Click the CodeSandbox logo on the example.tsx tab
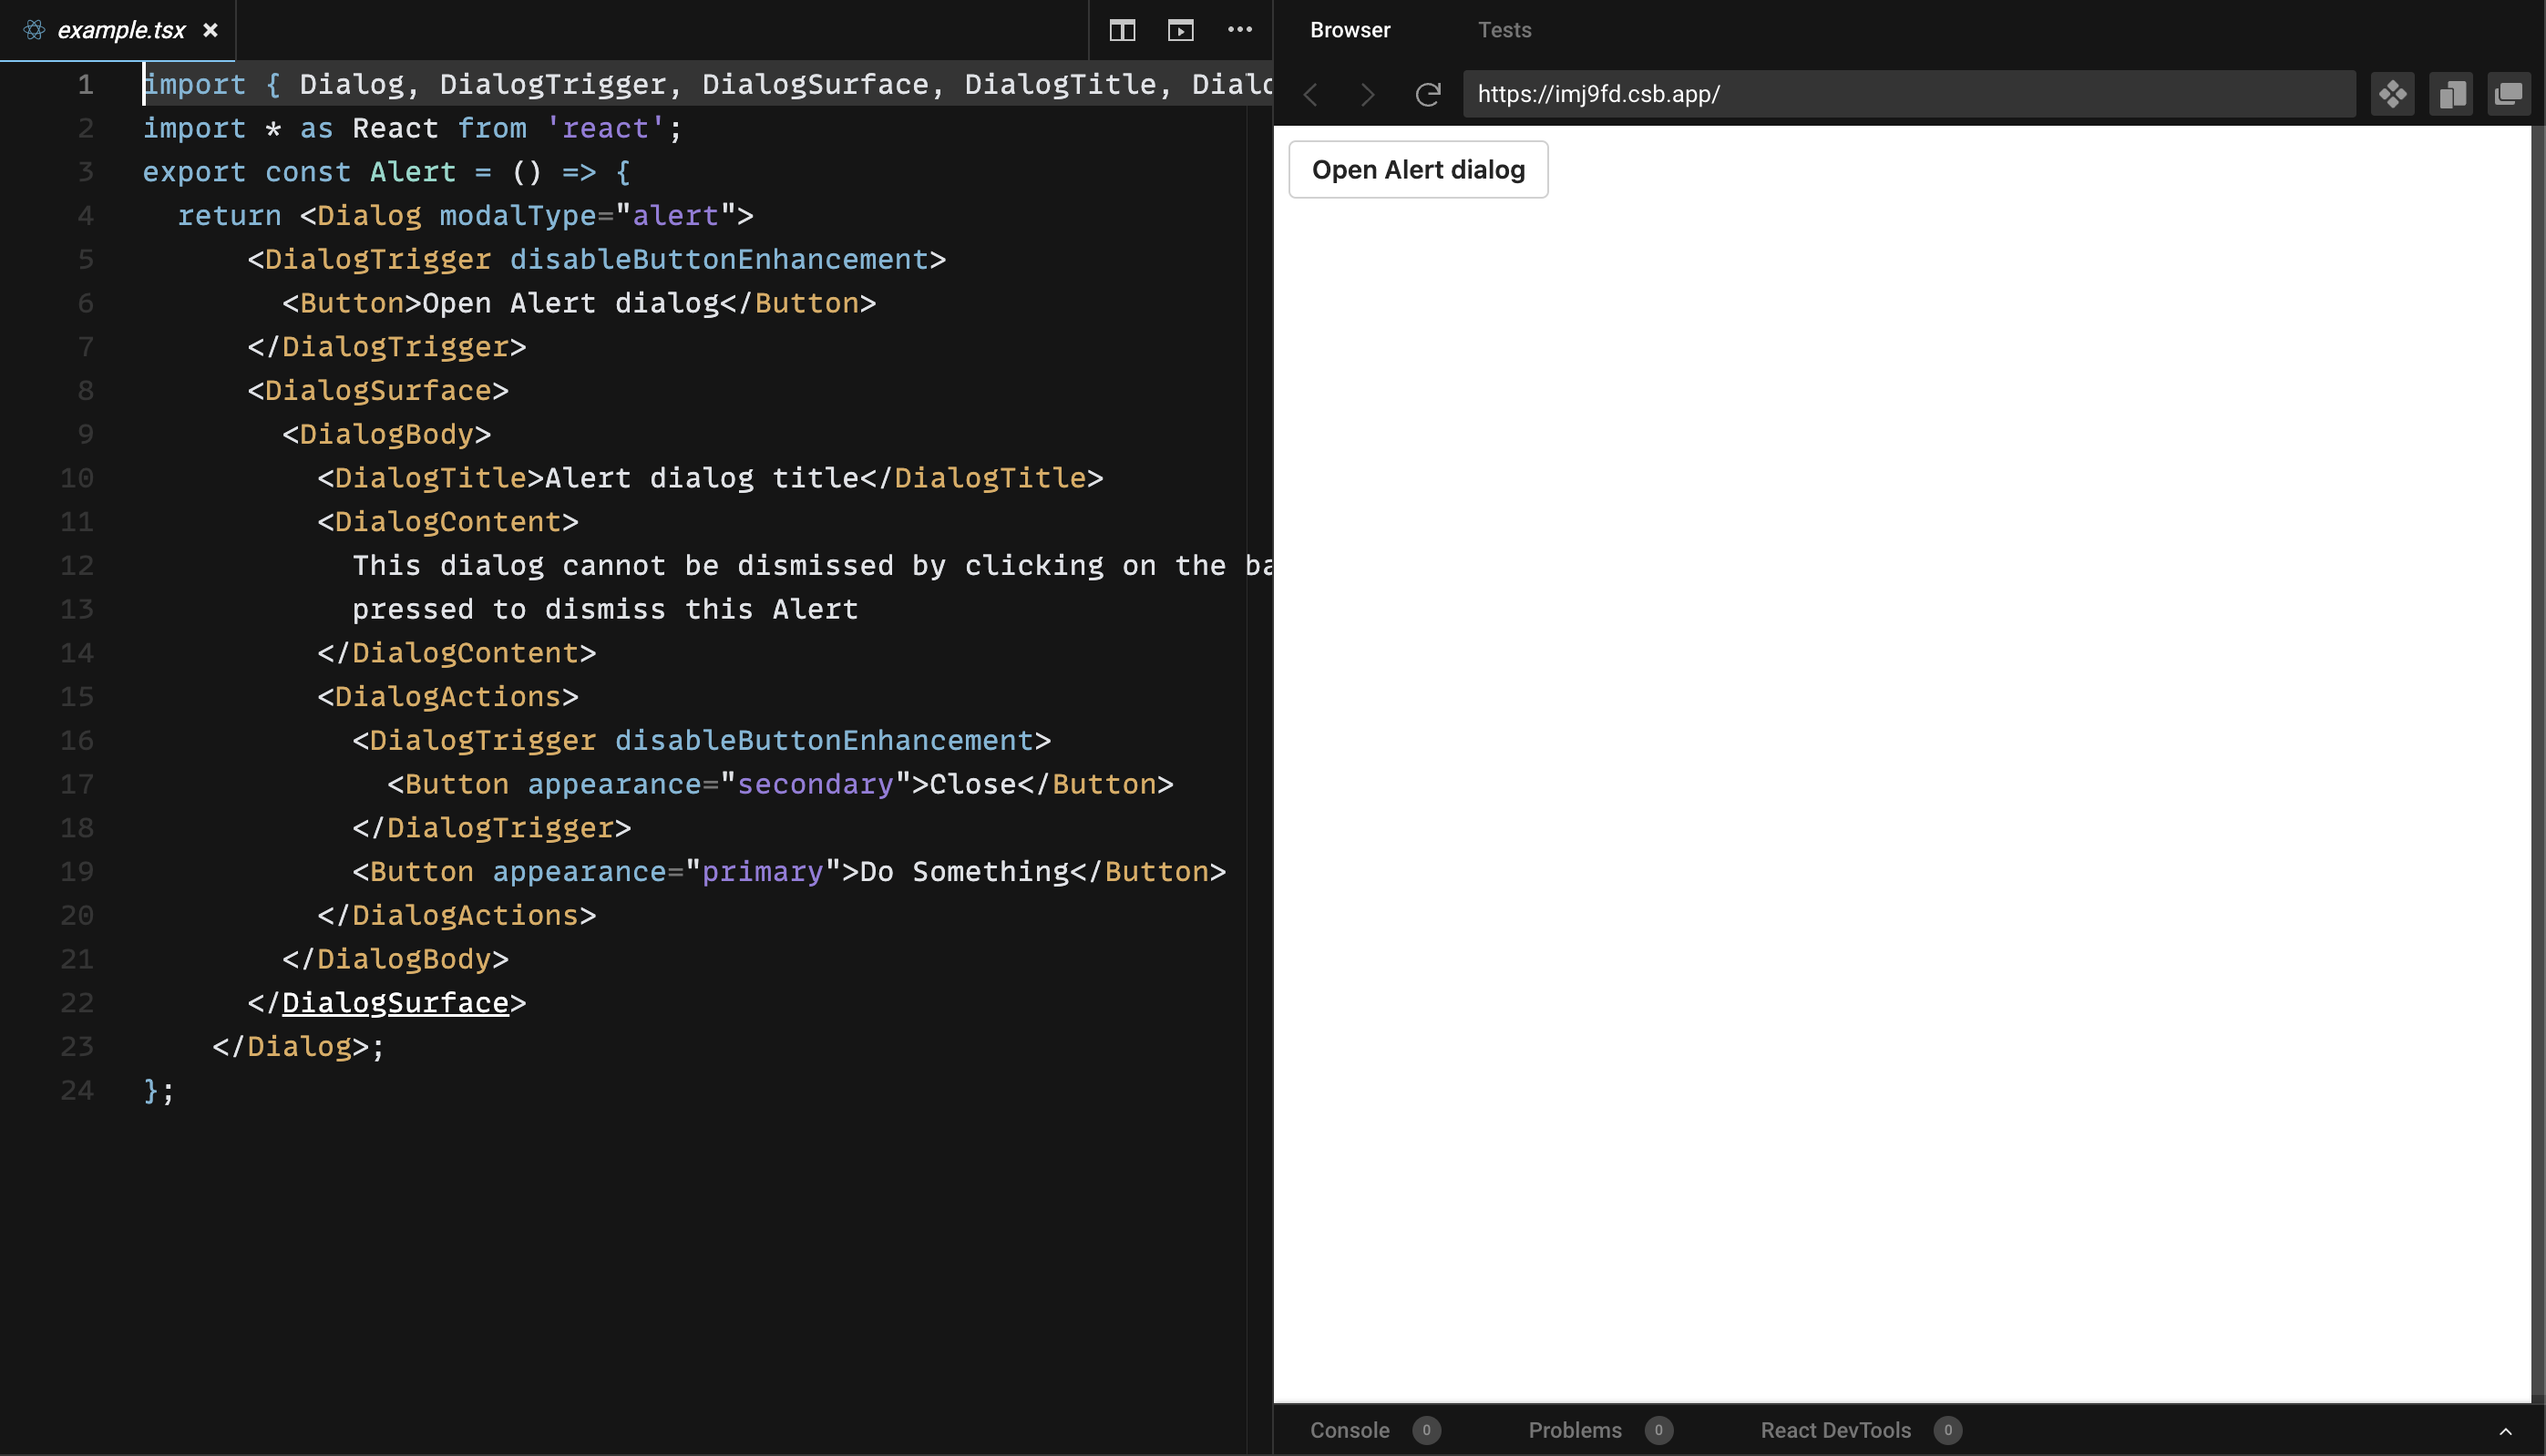Viewport: 2546px width, 1456px height. coord(33,30)
